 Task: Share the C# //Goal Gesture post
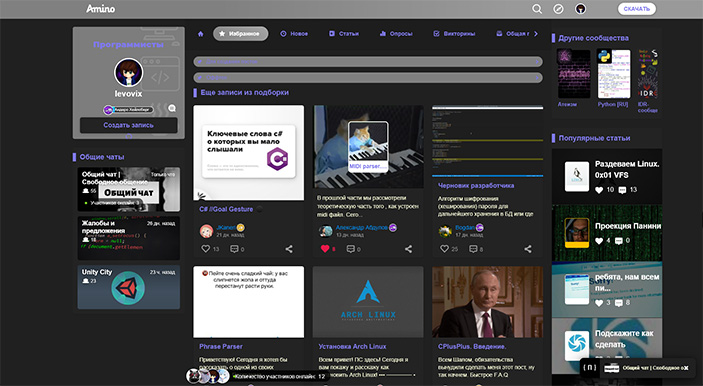tap(289, 249)
